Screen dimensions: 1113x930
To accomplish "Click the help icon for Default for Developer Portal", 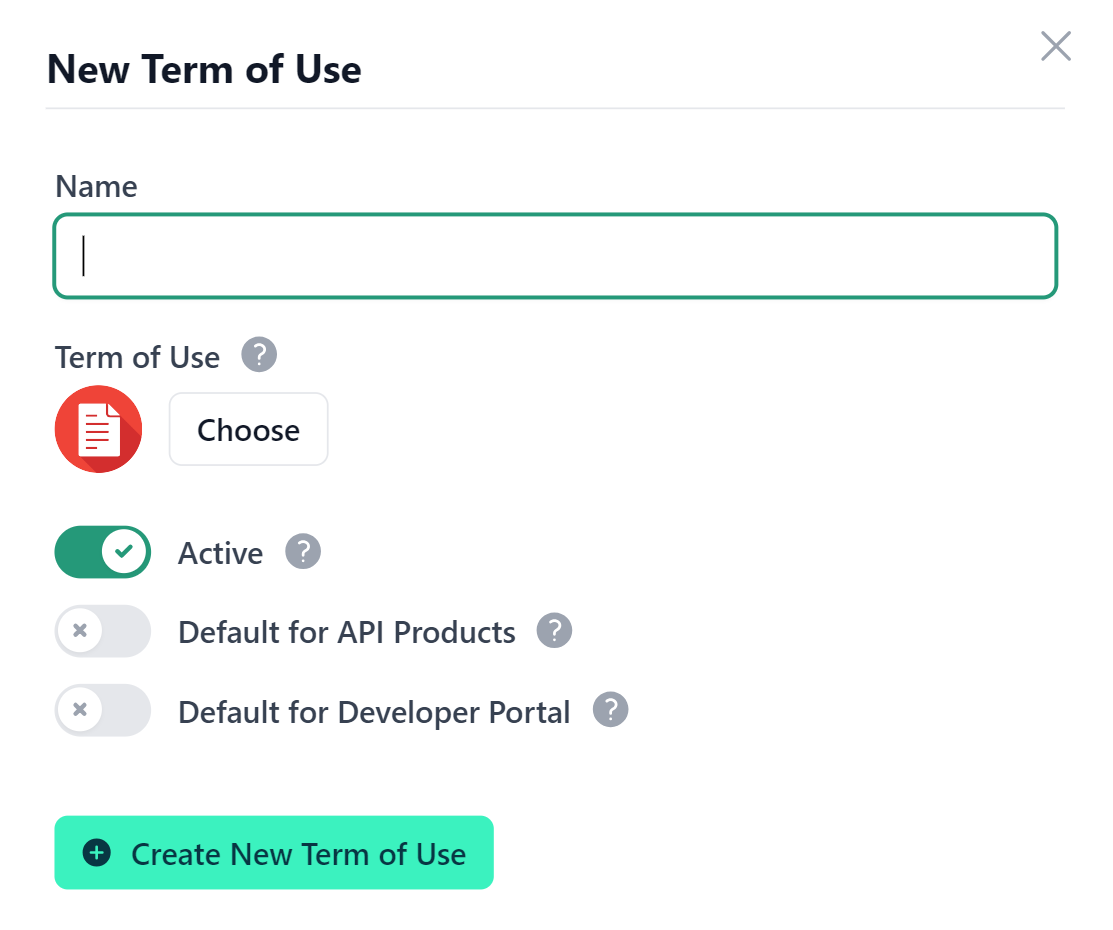I will point(609,710).
